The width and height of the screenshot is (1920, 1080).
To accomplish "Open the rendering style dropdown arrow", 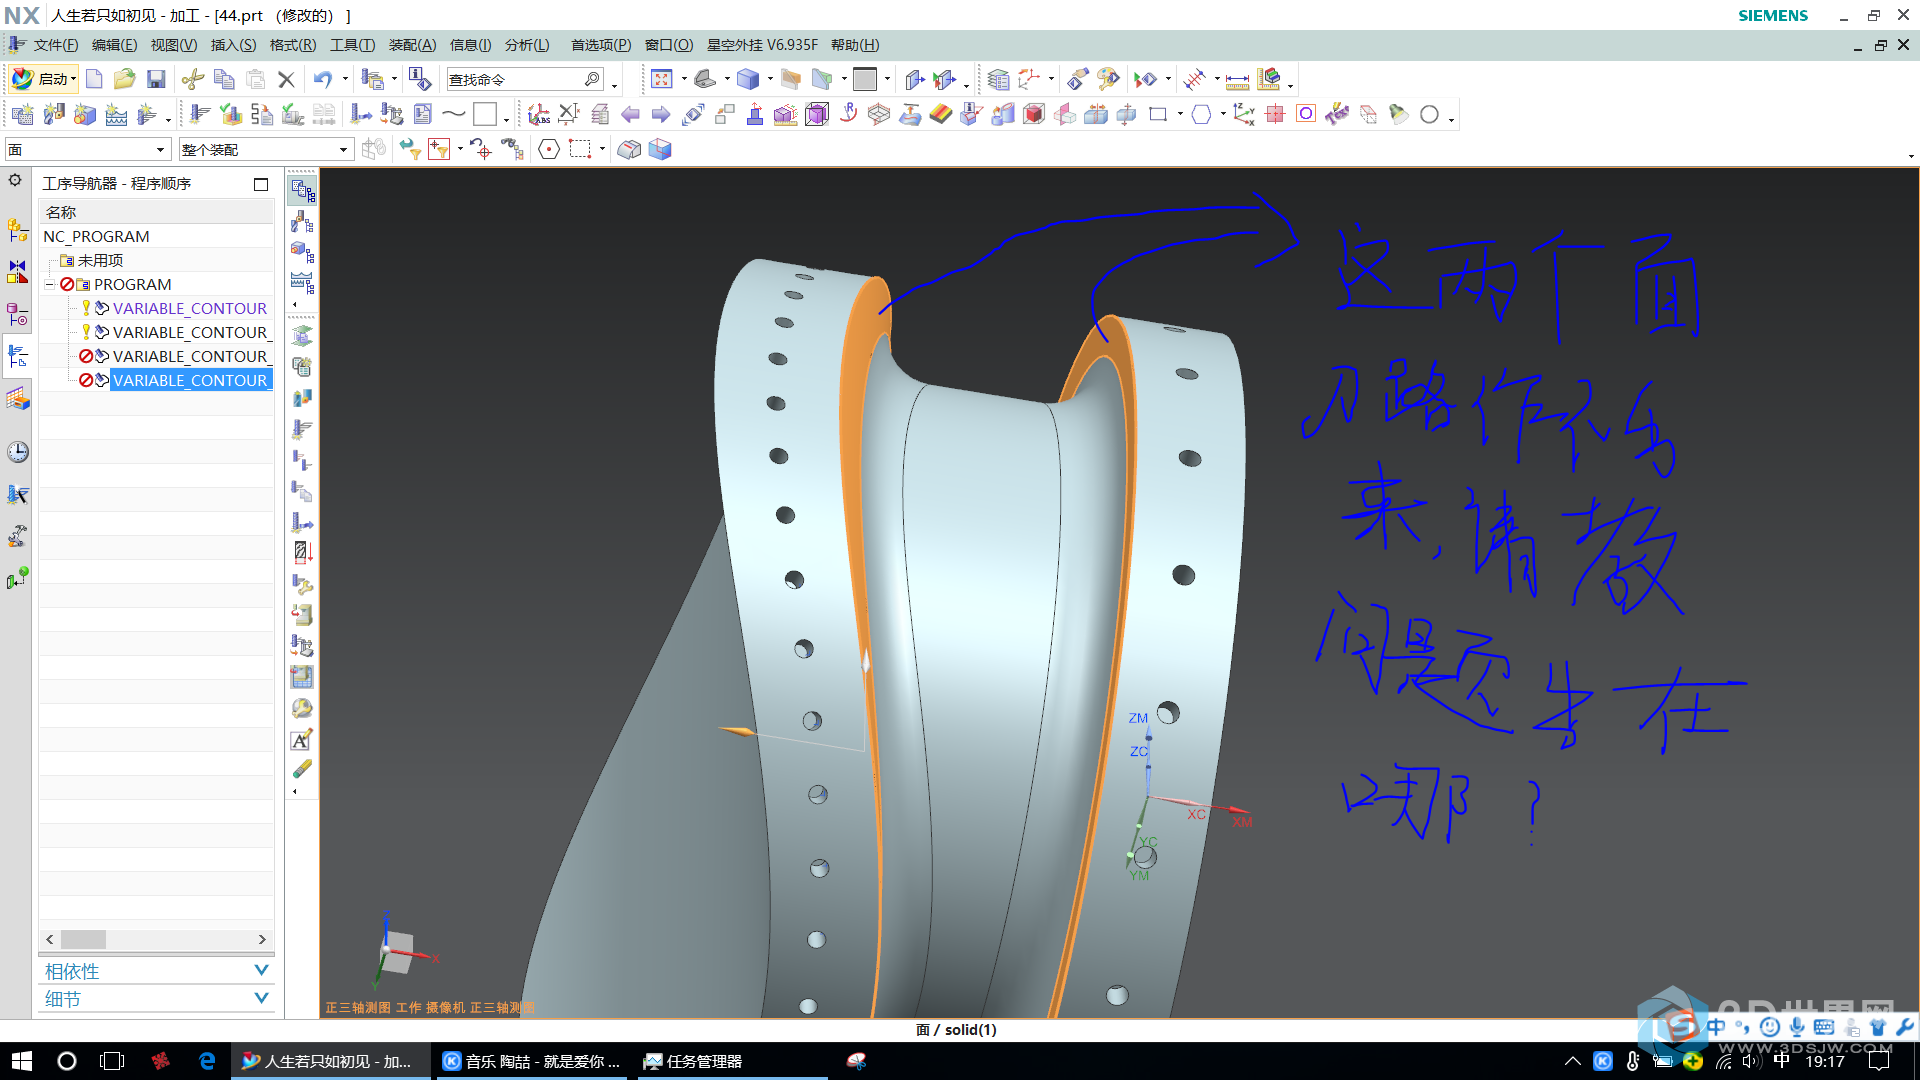I will (x=770, y=79).
